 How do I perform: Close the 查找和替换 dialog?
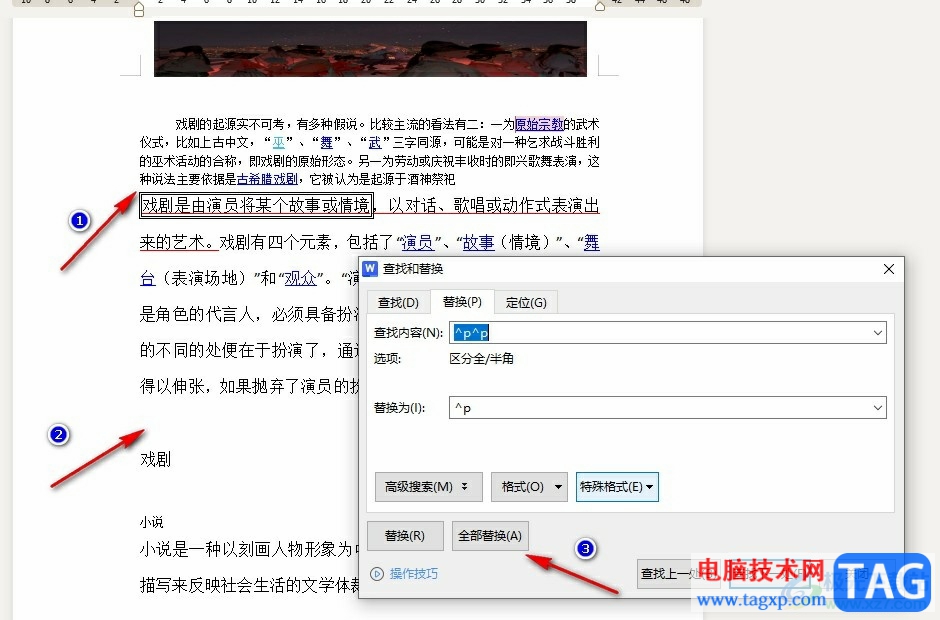888,269
